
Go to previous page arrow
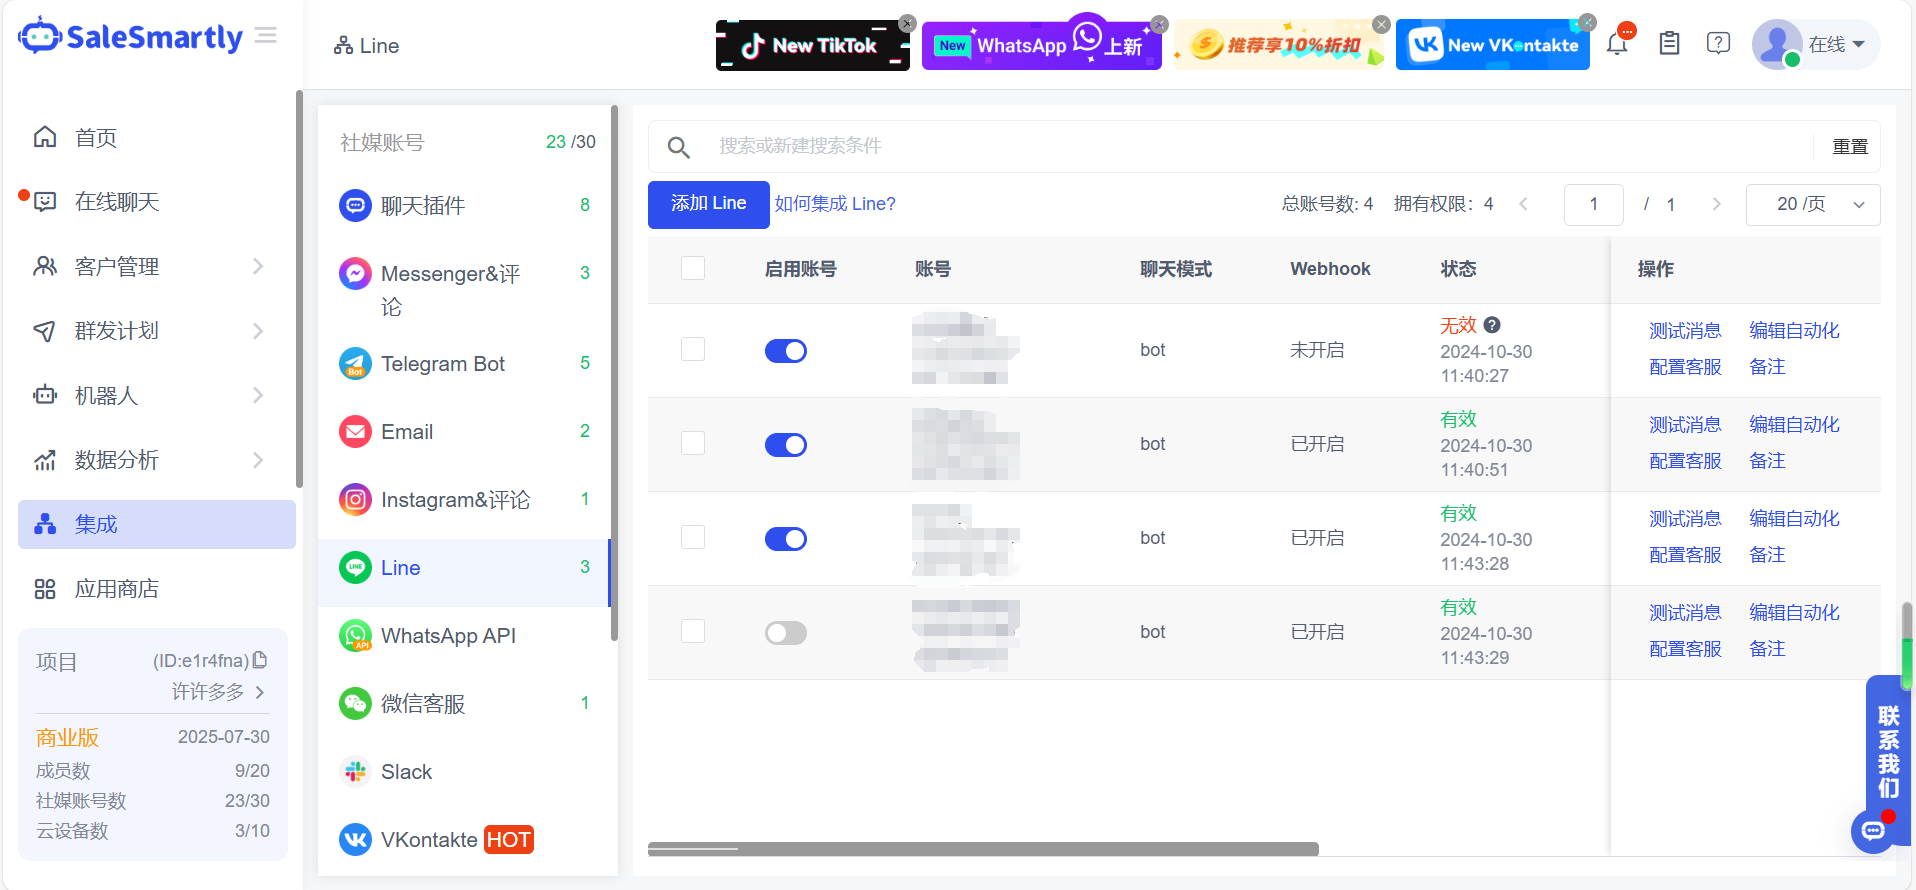[x=1524, y=204]
